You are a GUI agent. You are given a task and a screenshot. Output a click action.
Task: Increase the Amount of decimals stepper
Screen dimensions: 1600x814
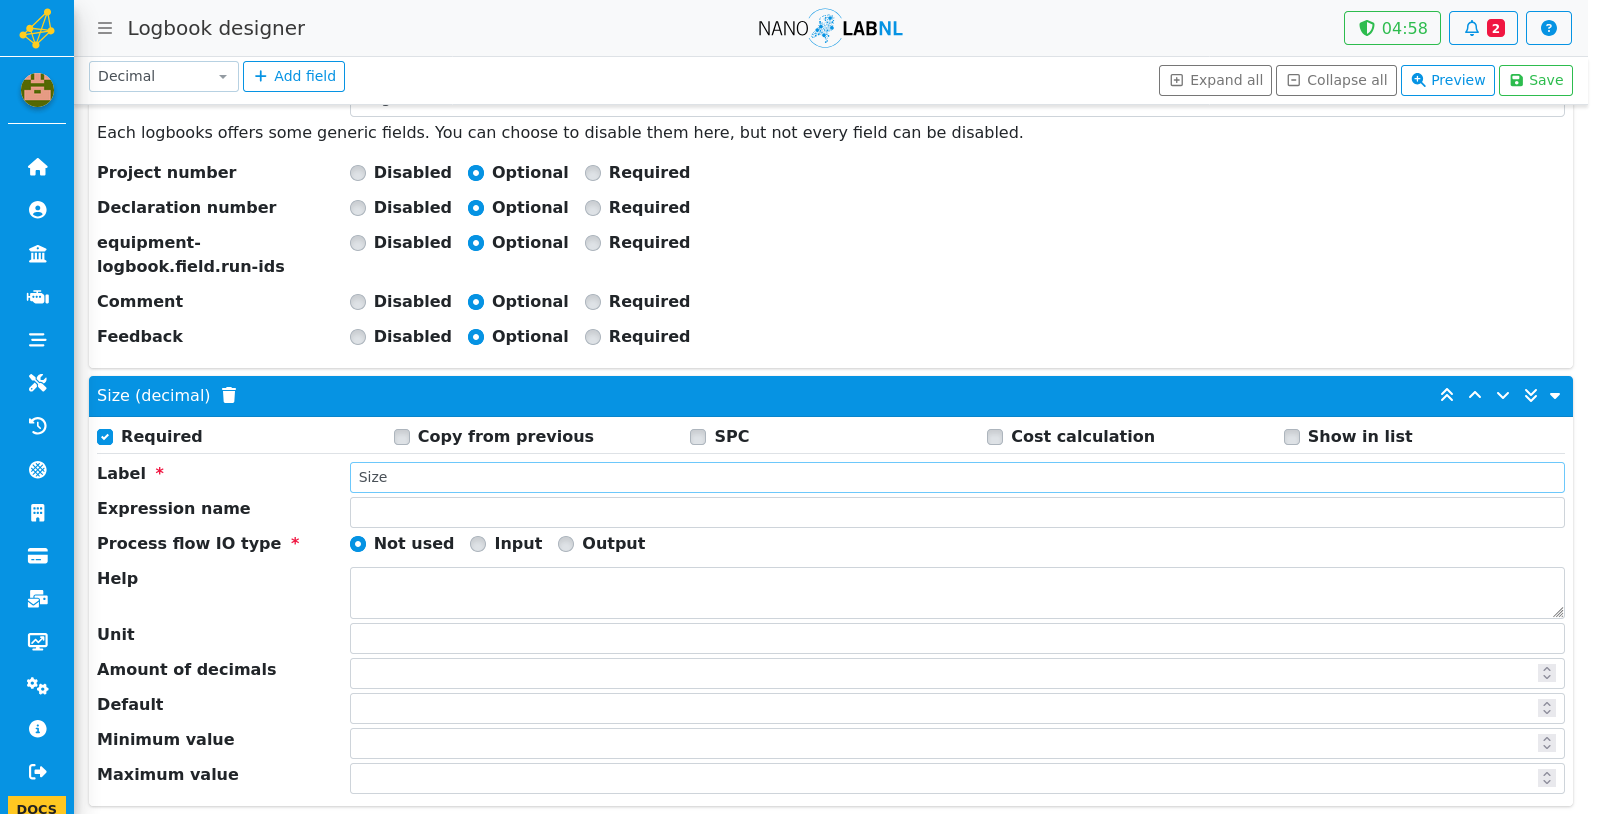point(1547,669)
